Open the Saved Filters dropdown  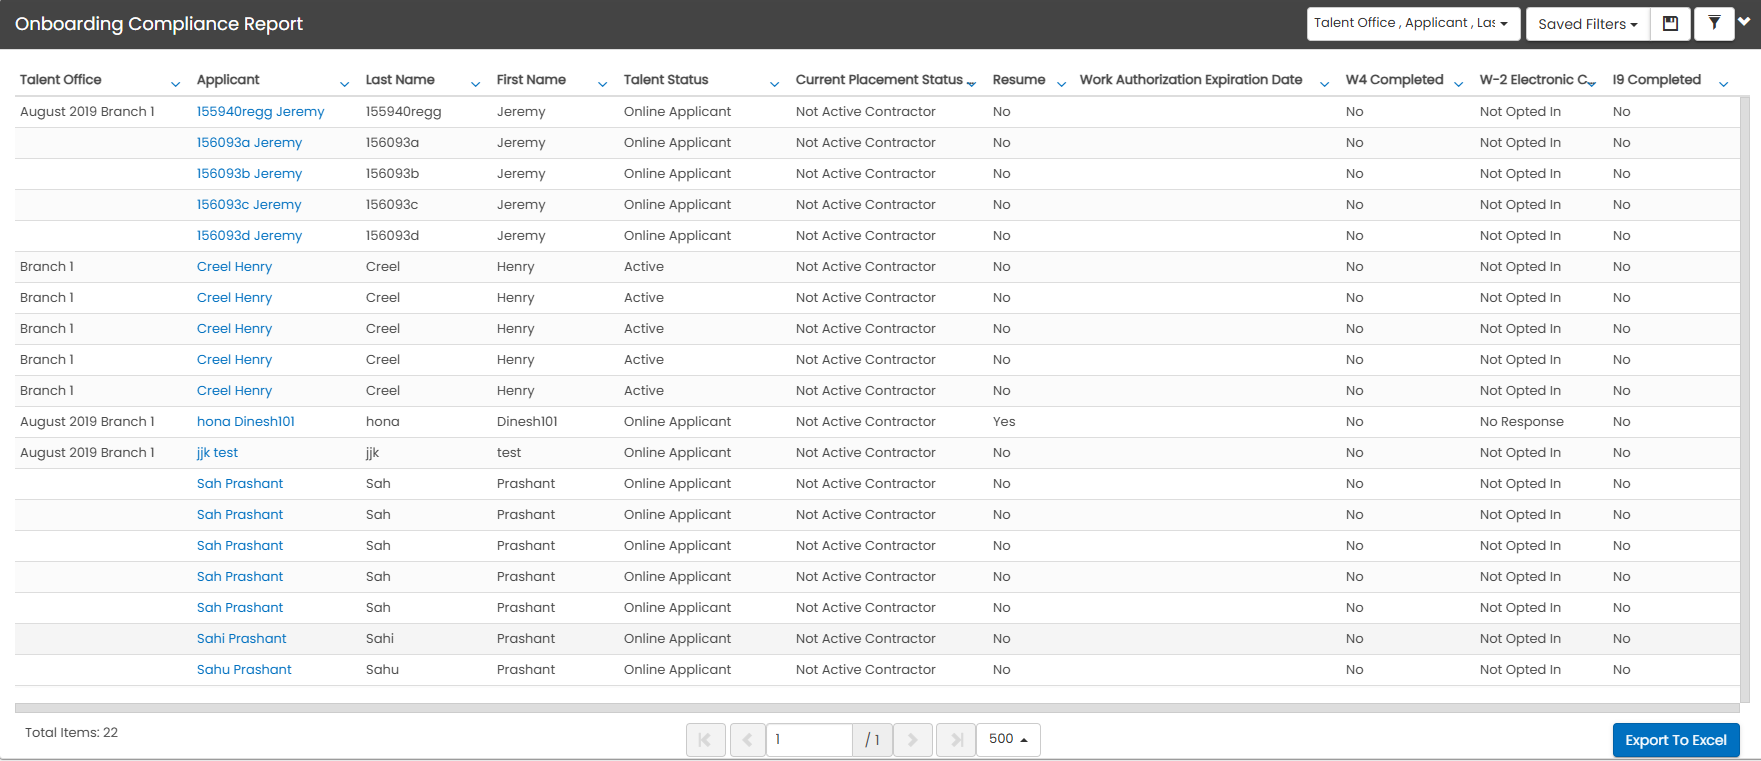pyautogui.click(x=1587, y=24)
